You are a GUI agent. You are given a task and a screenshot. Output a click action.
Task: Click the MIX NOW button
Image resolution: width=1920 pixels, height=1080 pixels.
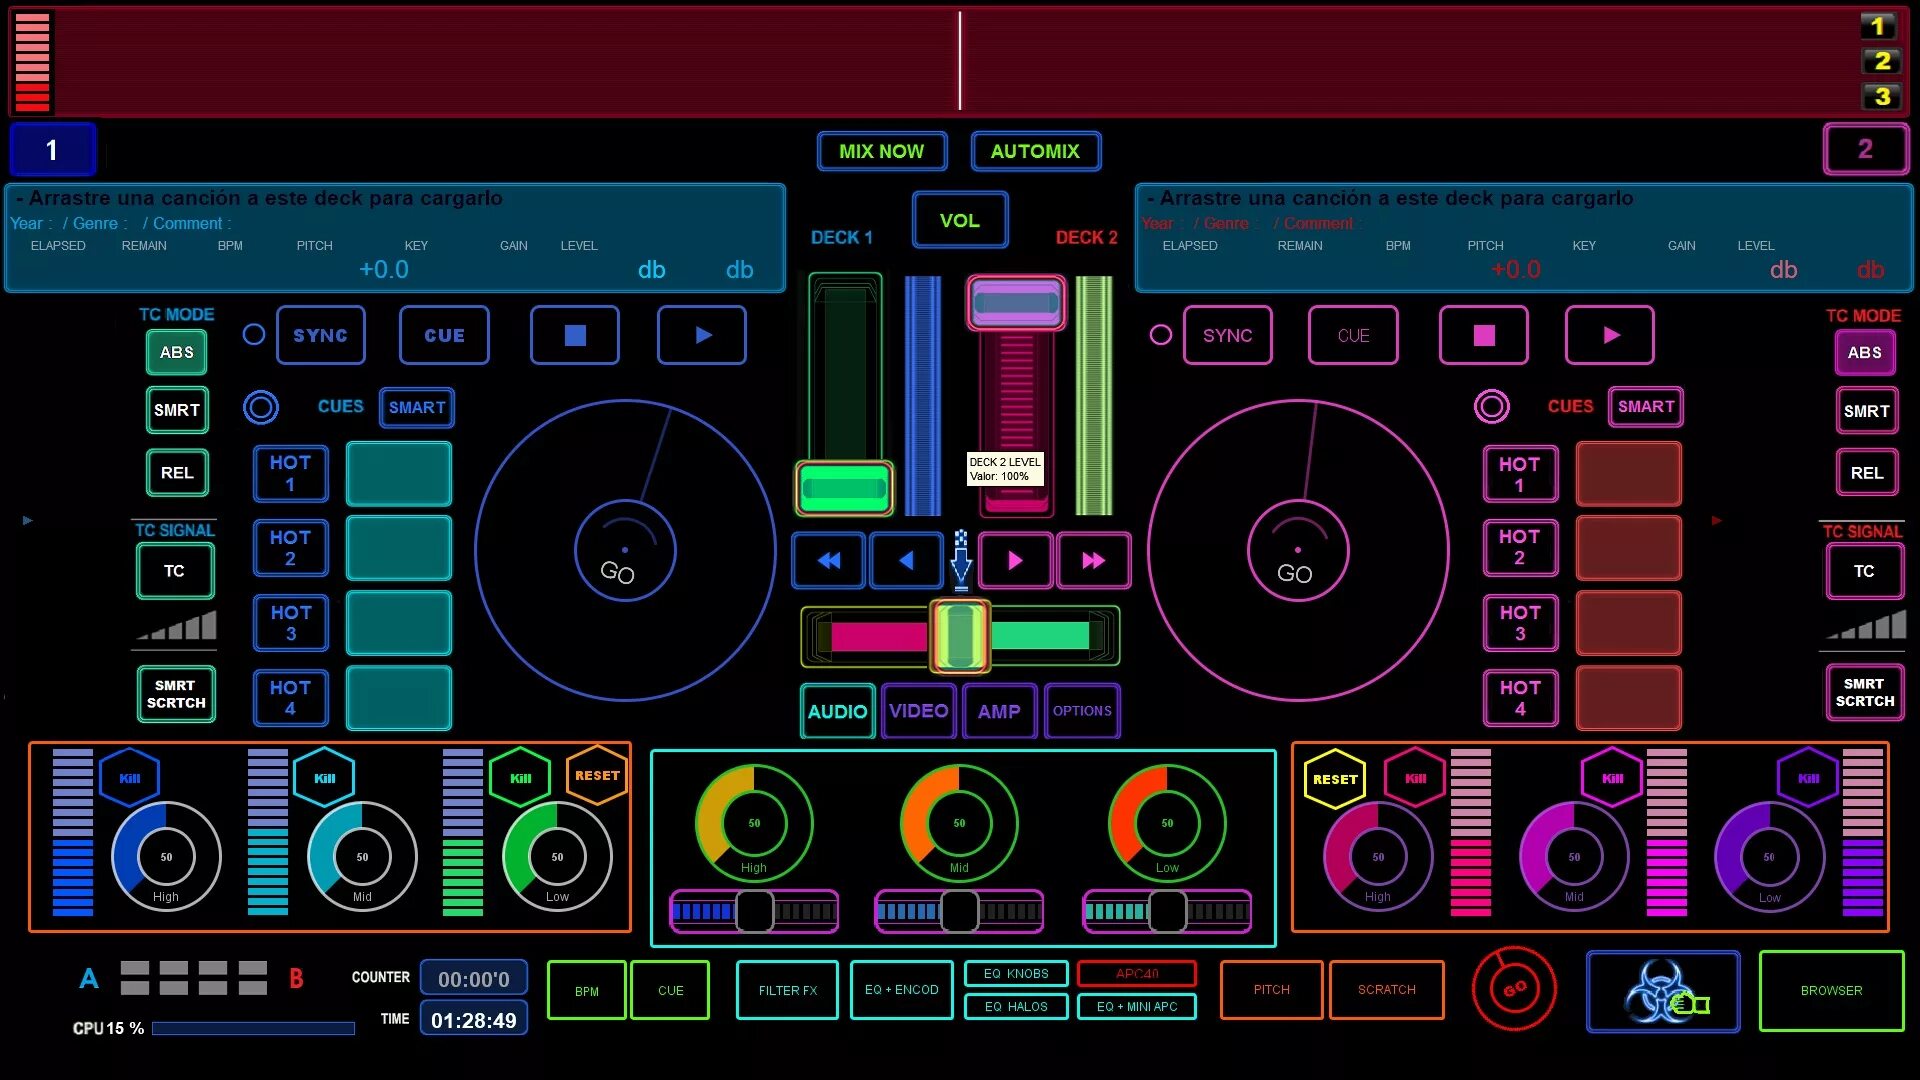[x=881, y=151]
